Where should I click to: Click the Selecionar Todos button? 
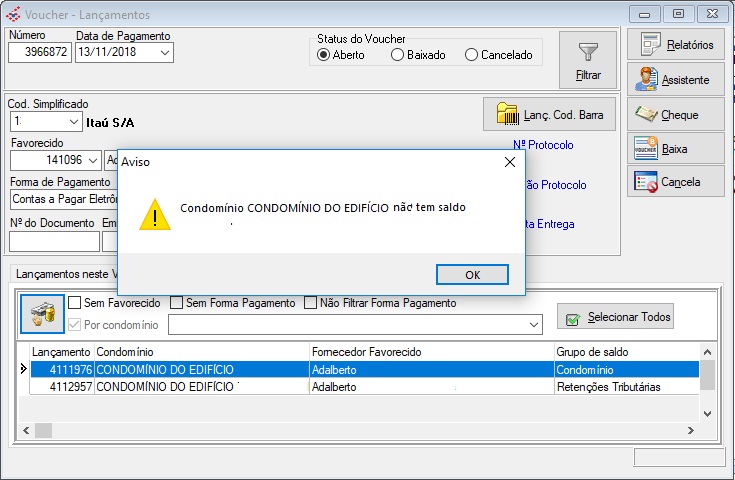615,317
